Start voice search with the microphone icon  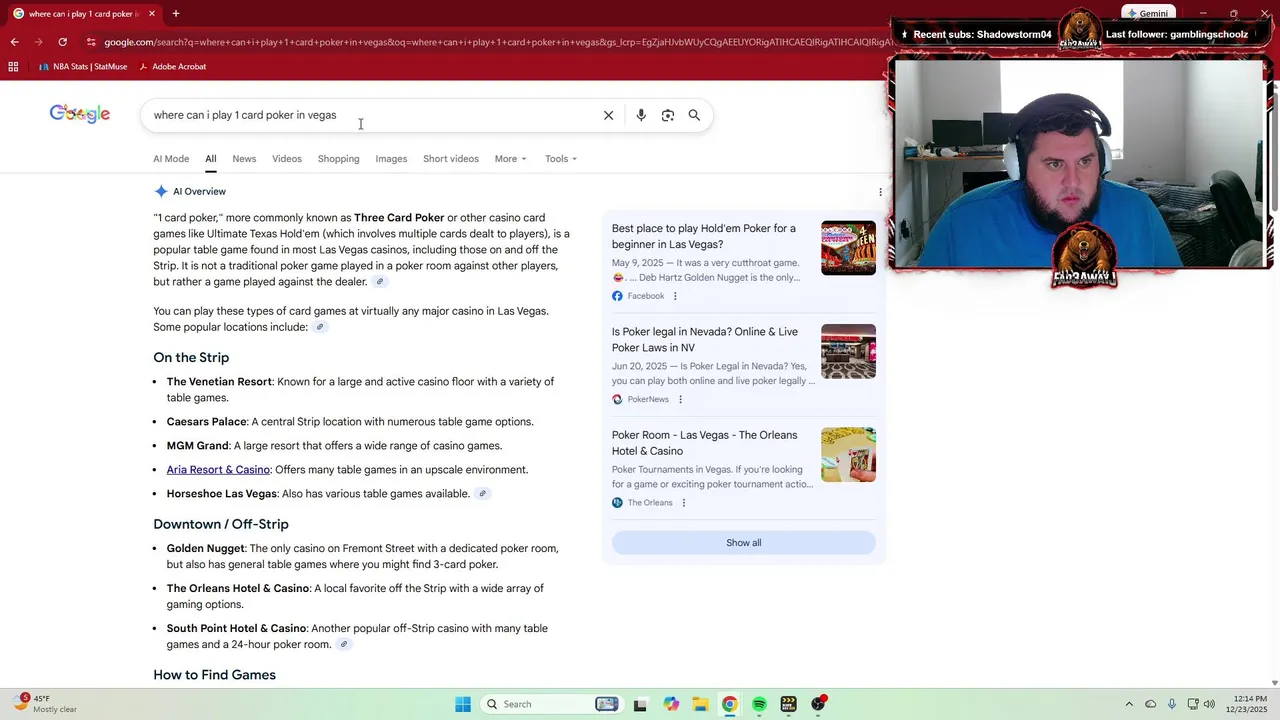(x=641, y=115)
